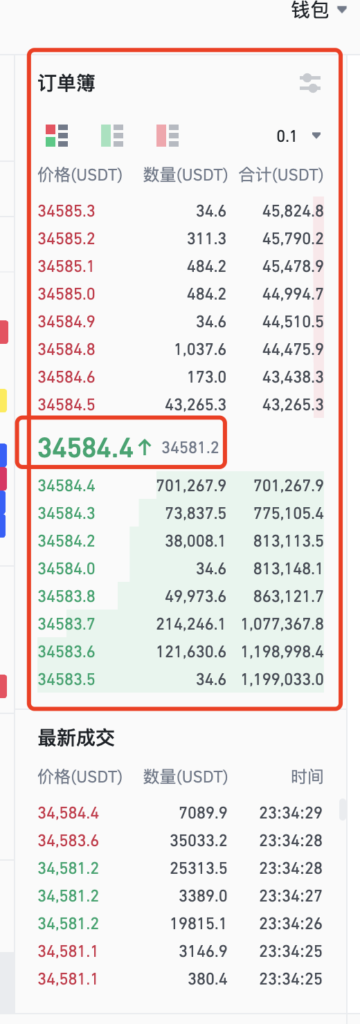Image resolution: width=360 pixels, height=1024 pixels.
Task: Click the 订单簿 panel title
Action: 67,84
